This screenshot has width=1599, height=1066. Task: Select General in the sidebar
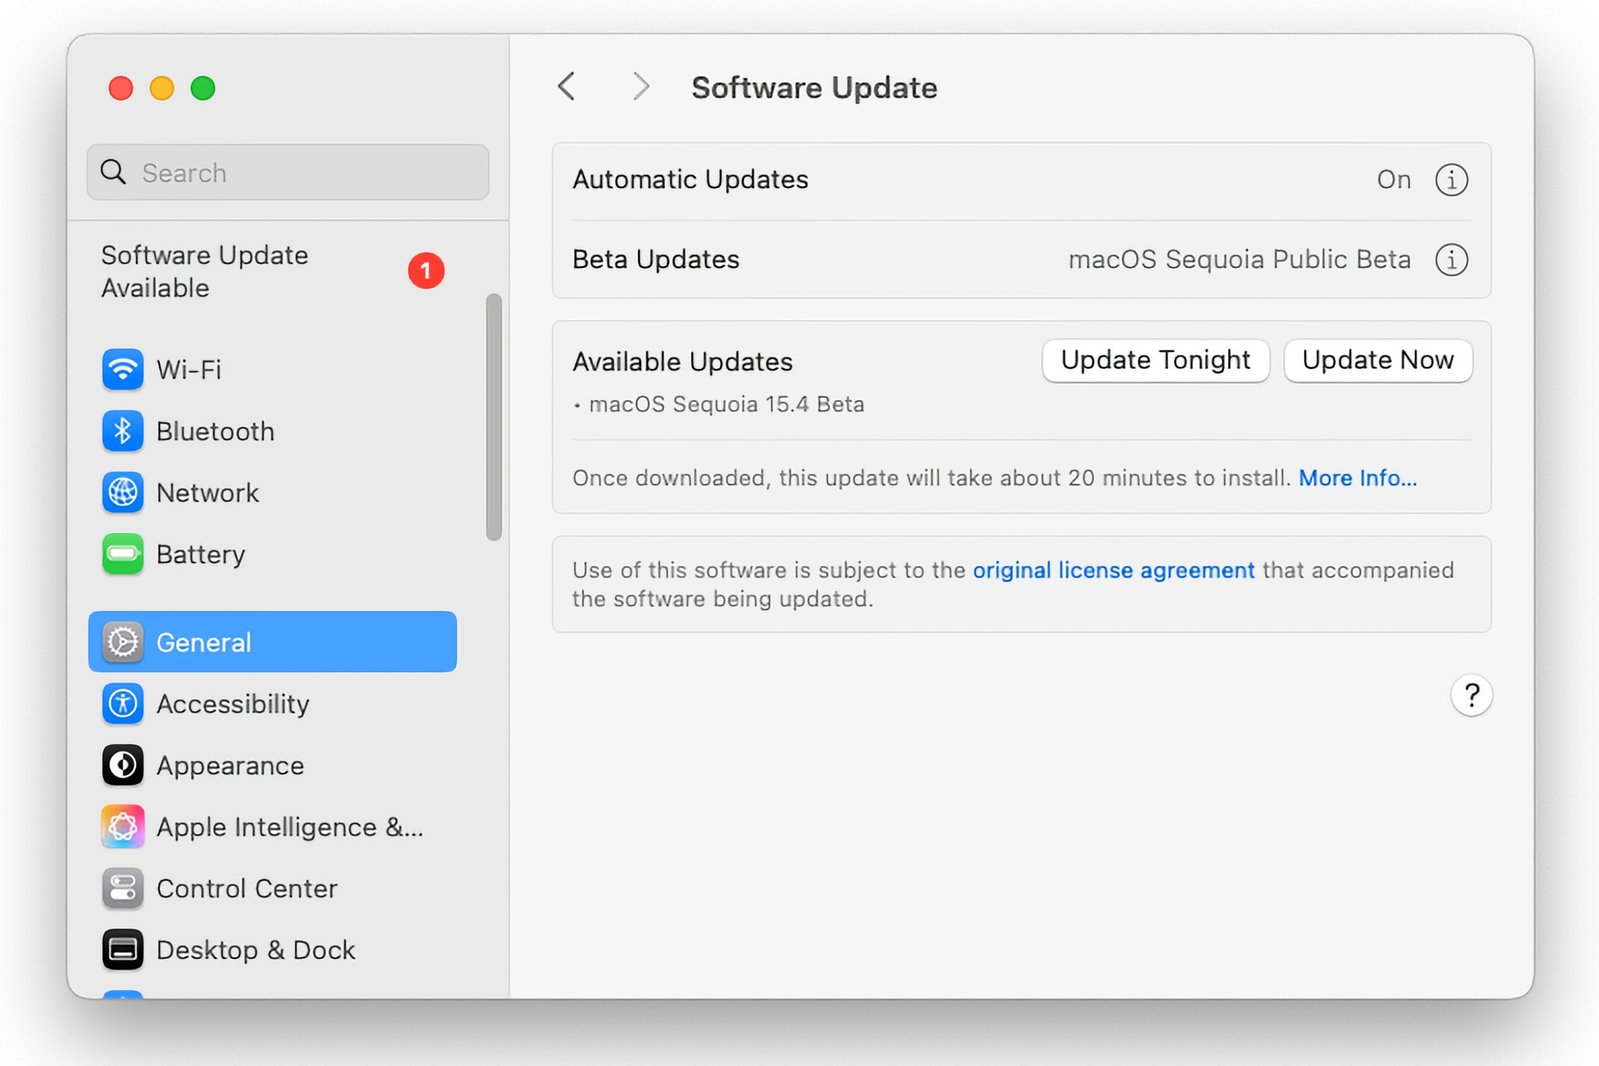click(272, 642)
